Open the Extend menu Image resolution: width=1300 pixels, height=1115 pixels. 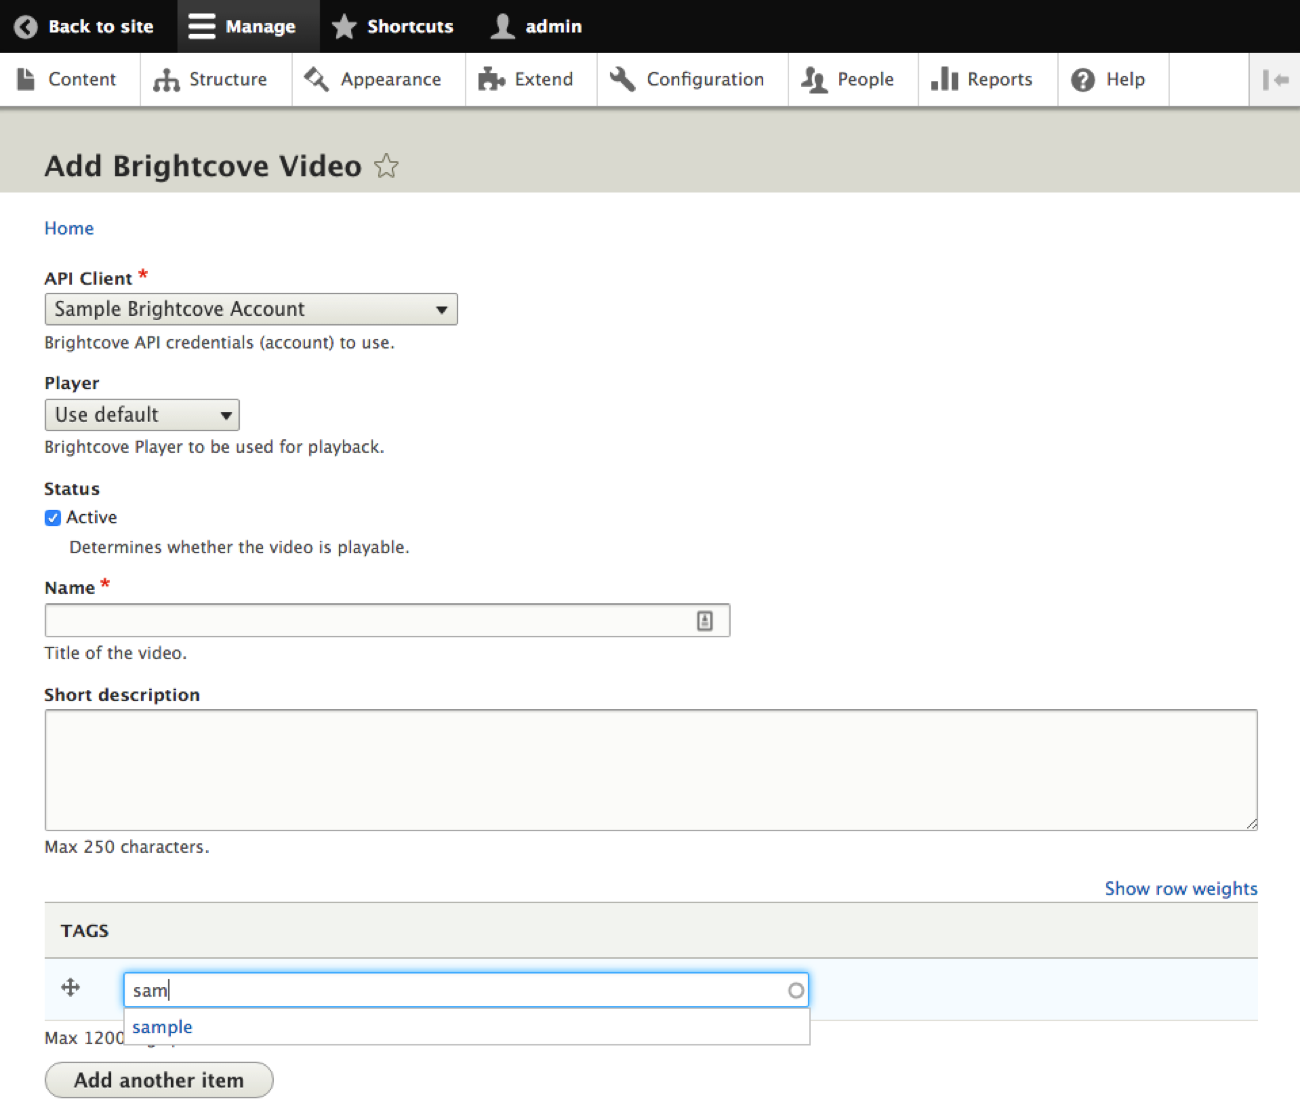[x=544, y=80]
